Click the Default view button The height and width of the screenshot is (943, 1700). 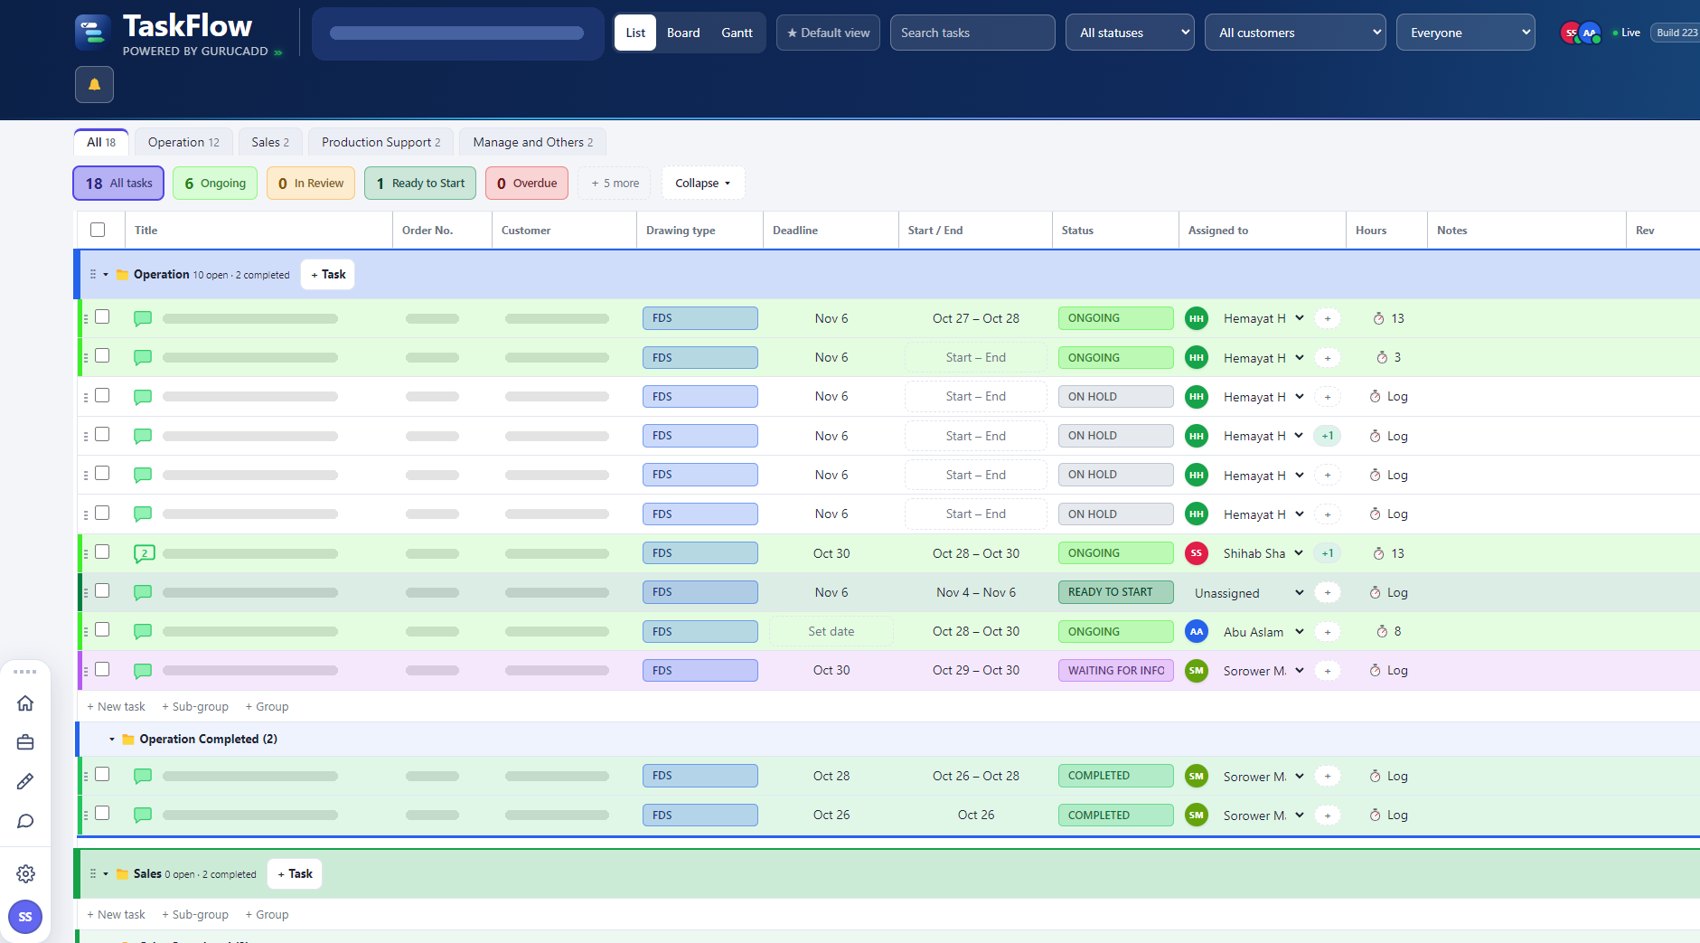828,32
